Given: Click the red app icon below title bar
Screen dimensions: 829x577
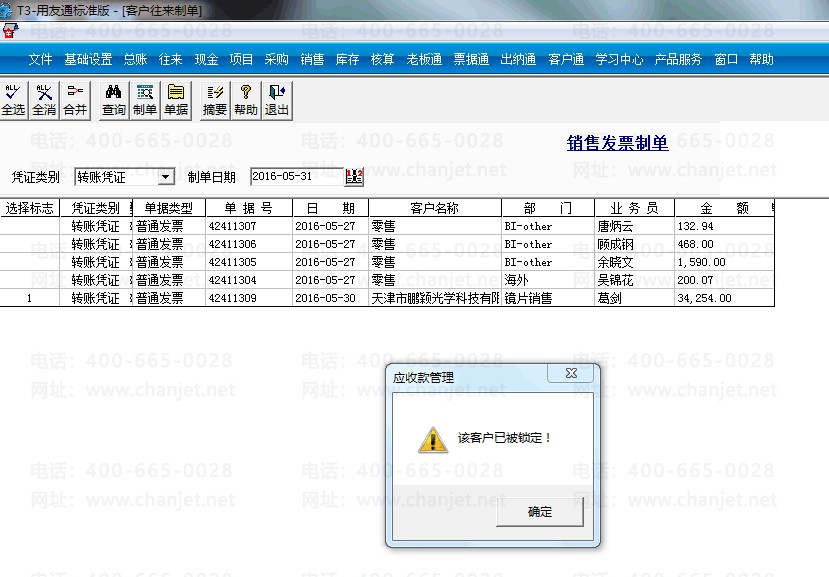Looking at the screenshot, I should tap(10, 31).
